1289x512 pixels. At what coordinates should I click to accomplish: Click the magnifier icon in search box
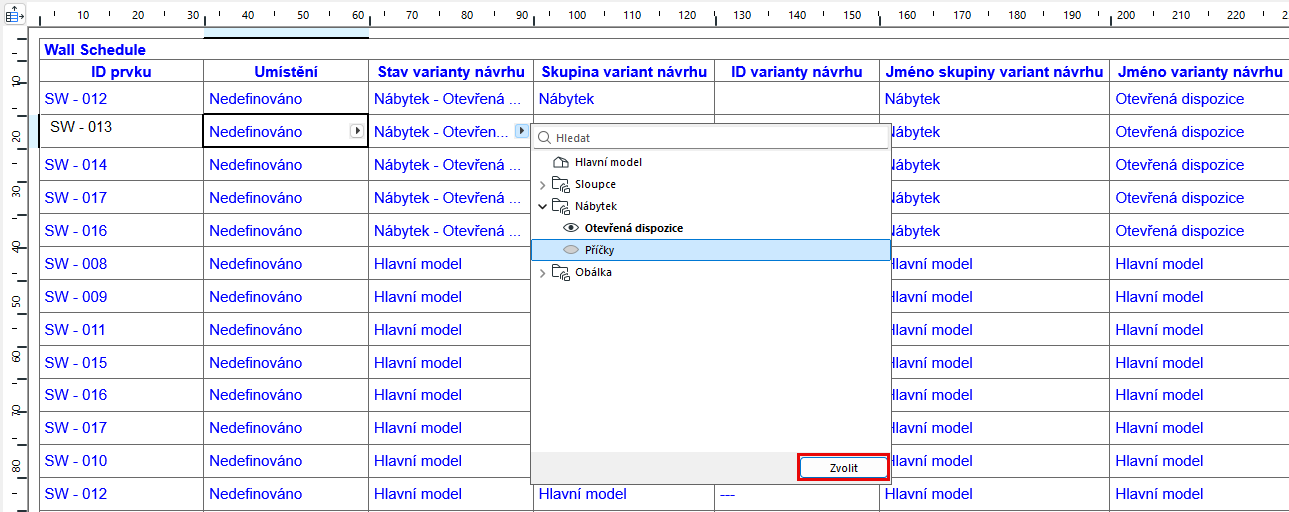(x=543, y=139)
